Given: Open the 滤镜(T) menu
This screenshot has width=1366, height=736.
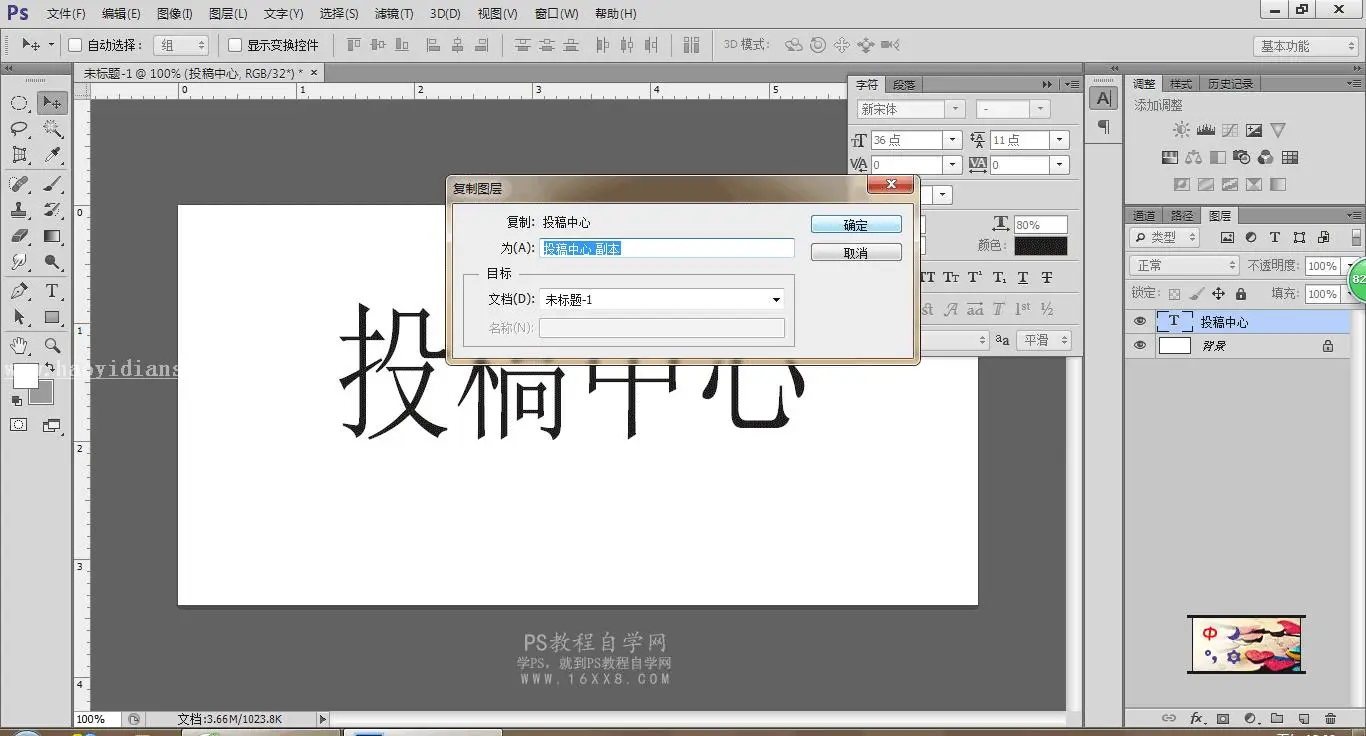Looking at the screenshot, I should click(x=394, y=14).
